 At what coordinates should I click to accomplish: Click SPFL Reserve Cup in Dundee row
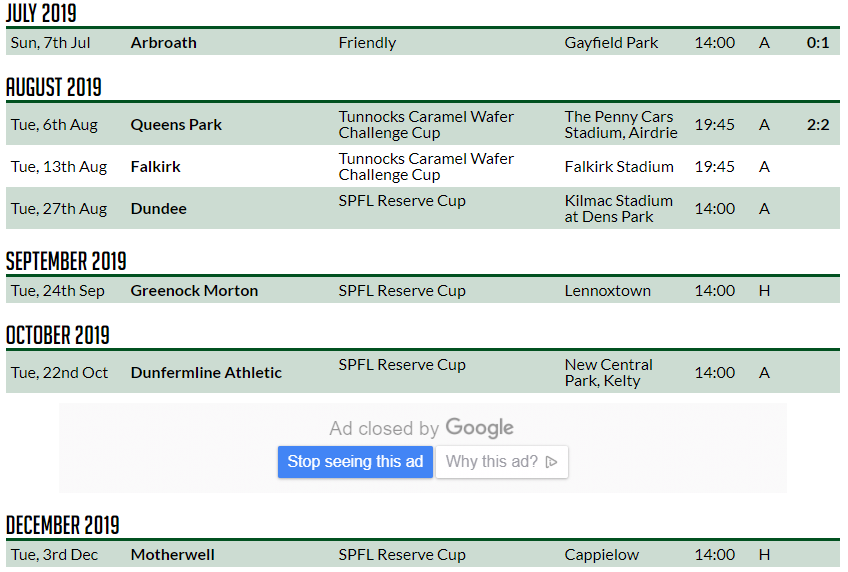click(x=402, y=201)
